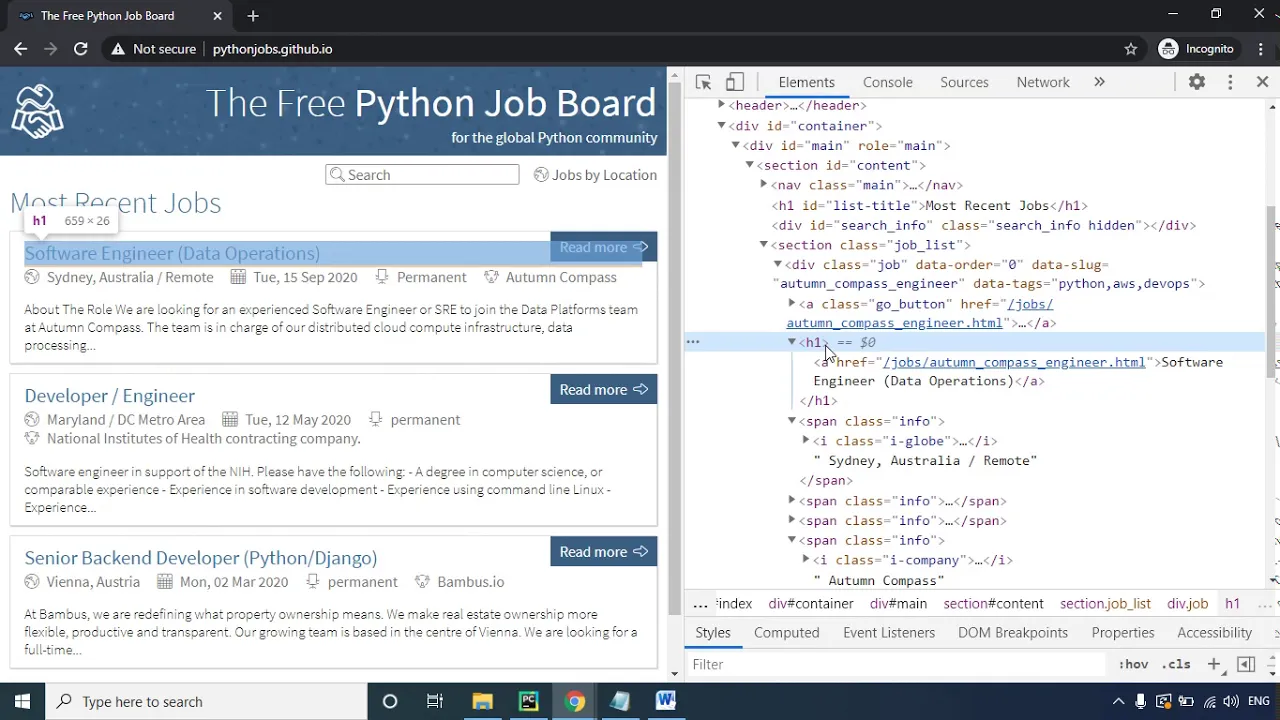Open Software Engineer (Data Operations) job title

coord(172,253)
